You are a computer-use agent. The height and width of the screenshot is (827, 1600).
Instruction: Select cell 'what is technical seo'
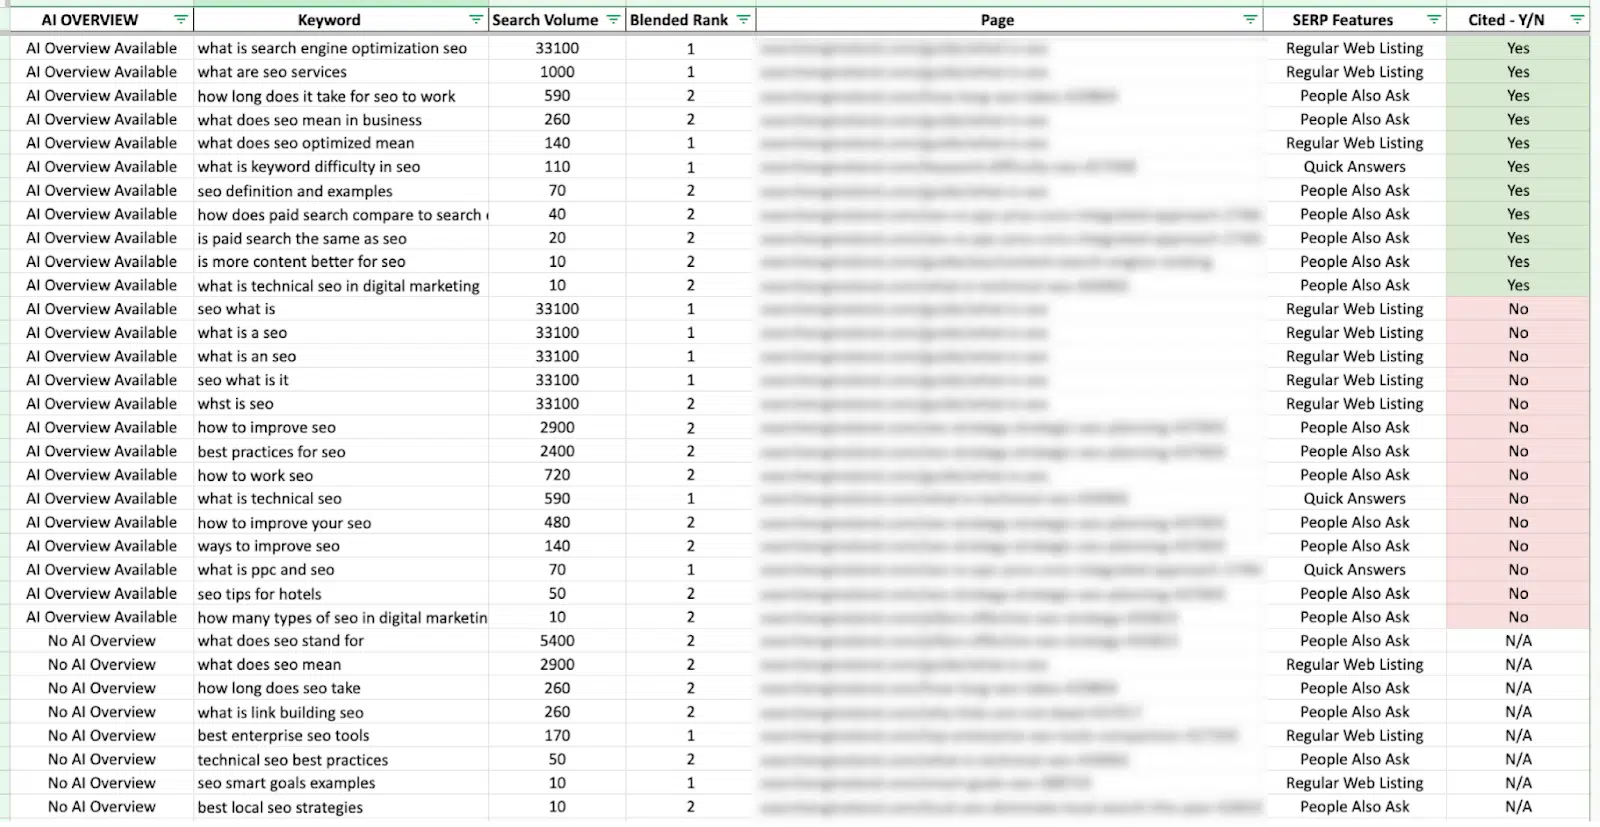[x=341, y=499]
